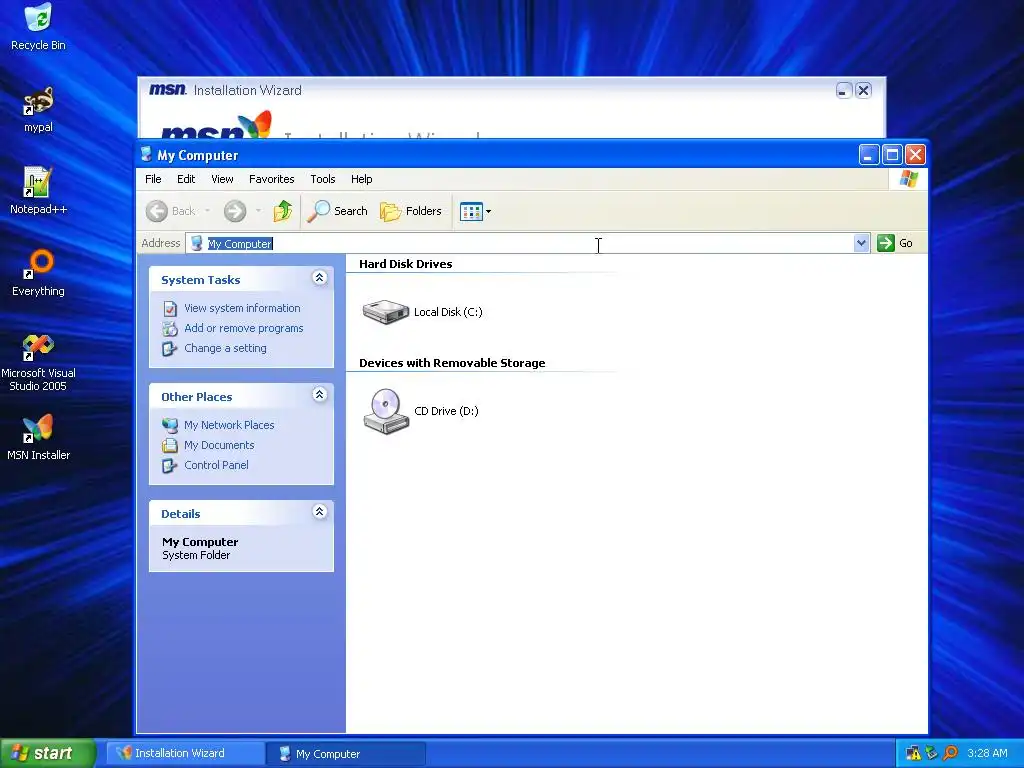The width and height of the screenshot is (1024, 768).
Task: Select the mypal desktop shortcut
Action: click(x=38, y=110)
